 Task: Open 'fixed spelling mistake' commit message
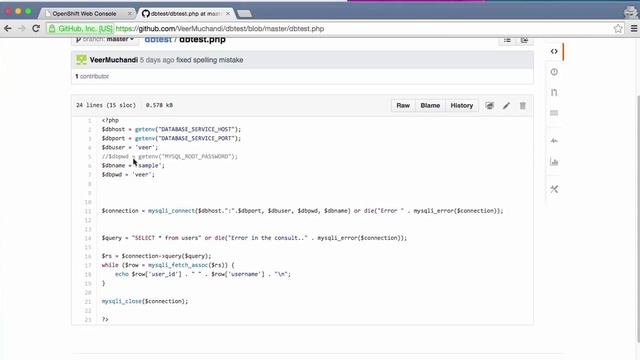[x=210, y=60]
